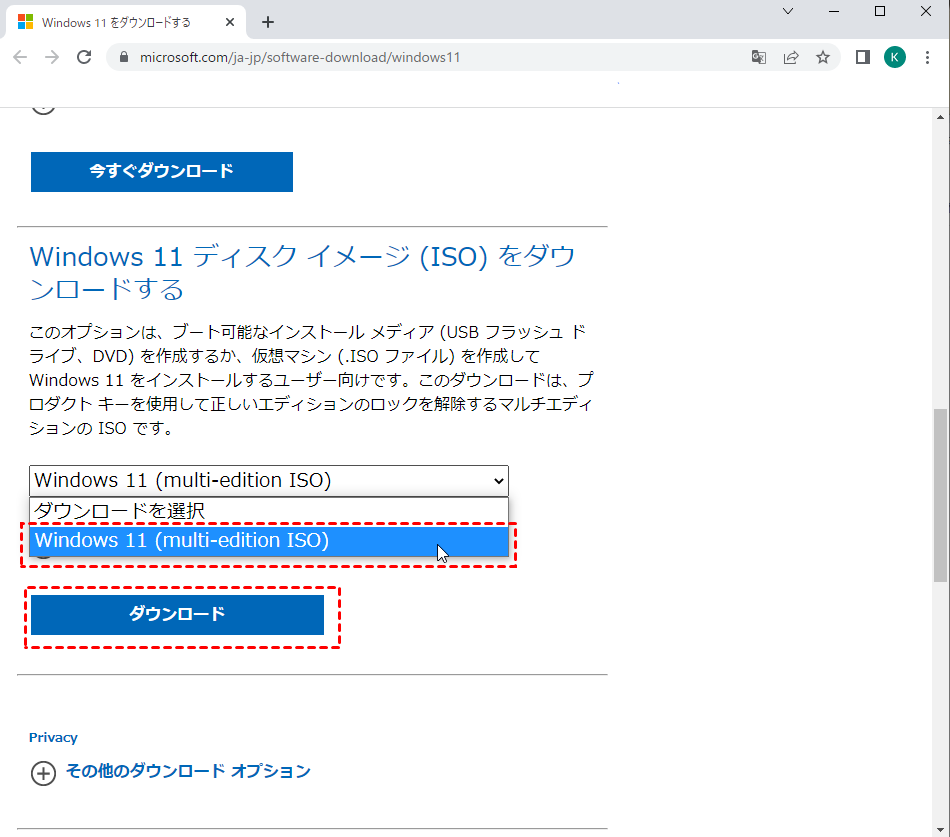Click the browser forward arrow
The height and width of the screenshot is (837, 950).
pos(52,57)
